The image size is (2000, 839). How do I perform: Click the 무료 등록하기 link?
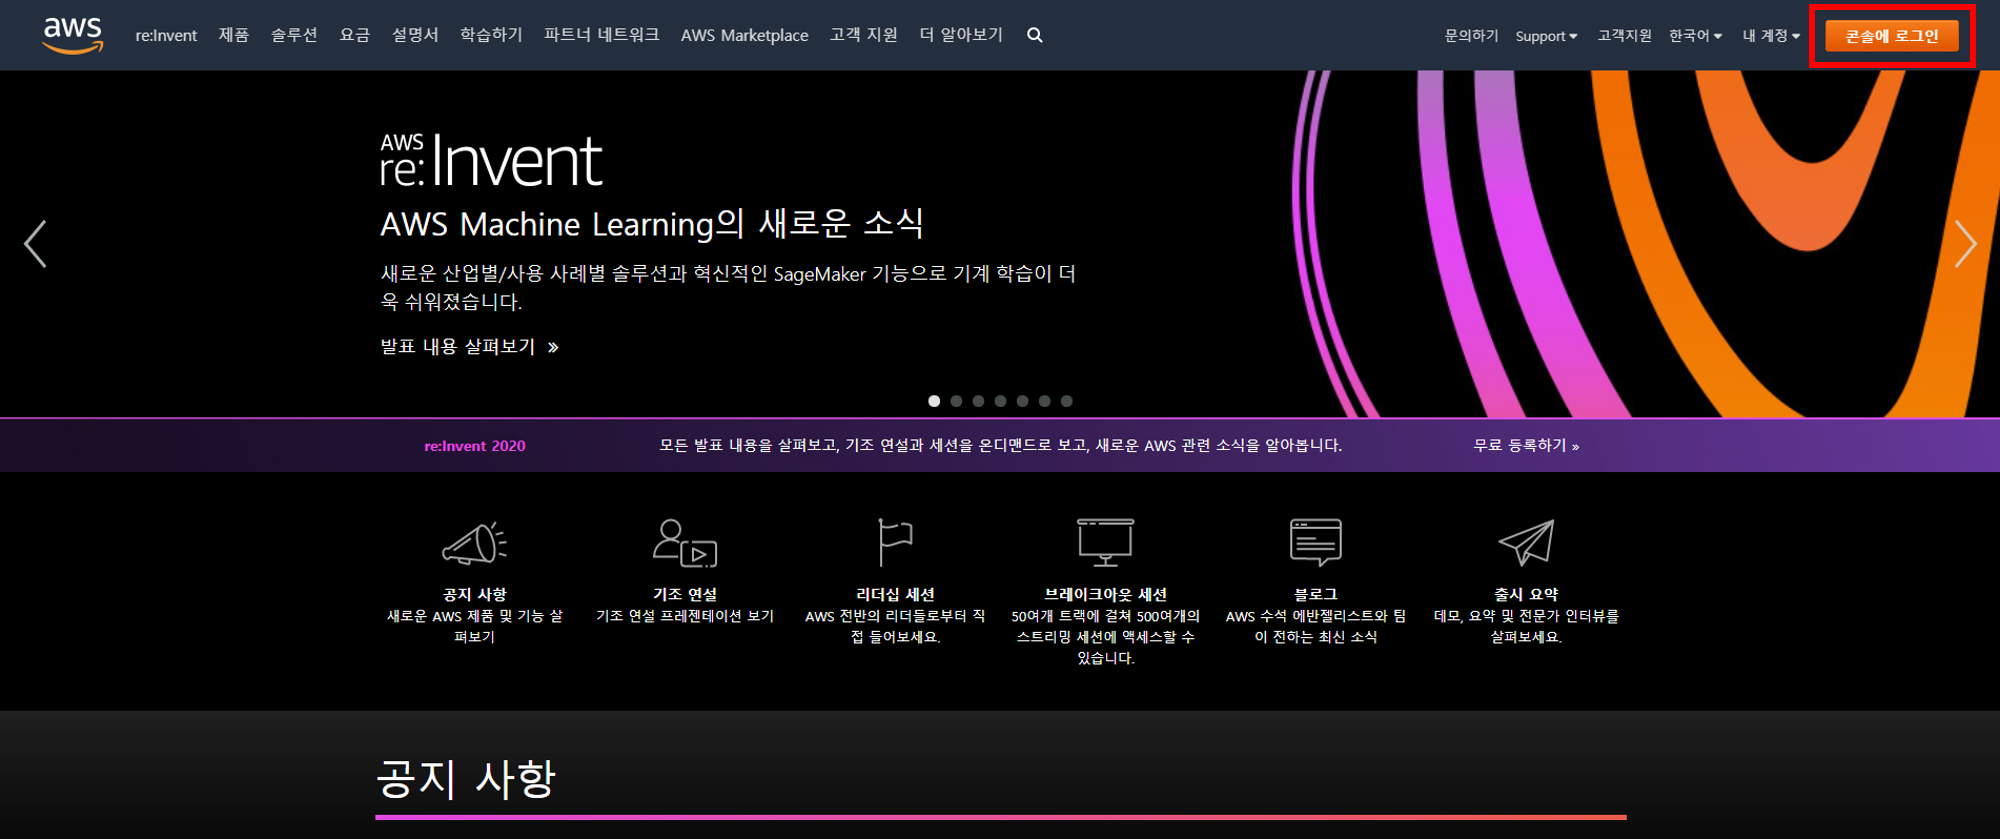1526,445
